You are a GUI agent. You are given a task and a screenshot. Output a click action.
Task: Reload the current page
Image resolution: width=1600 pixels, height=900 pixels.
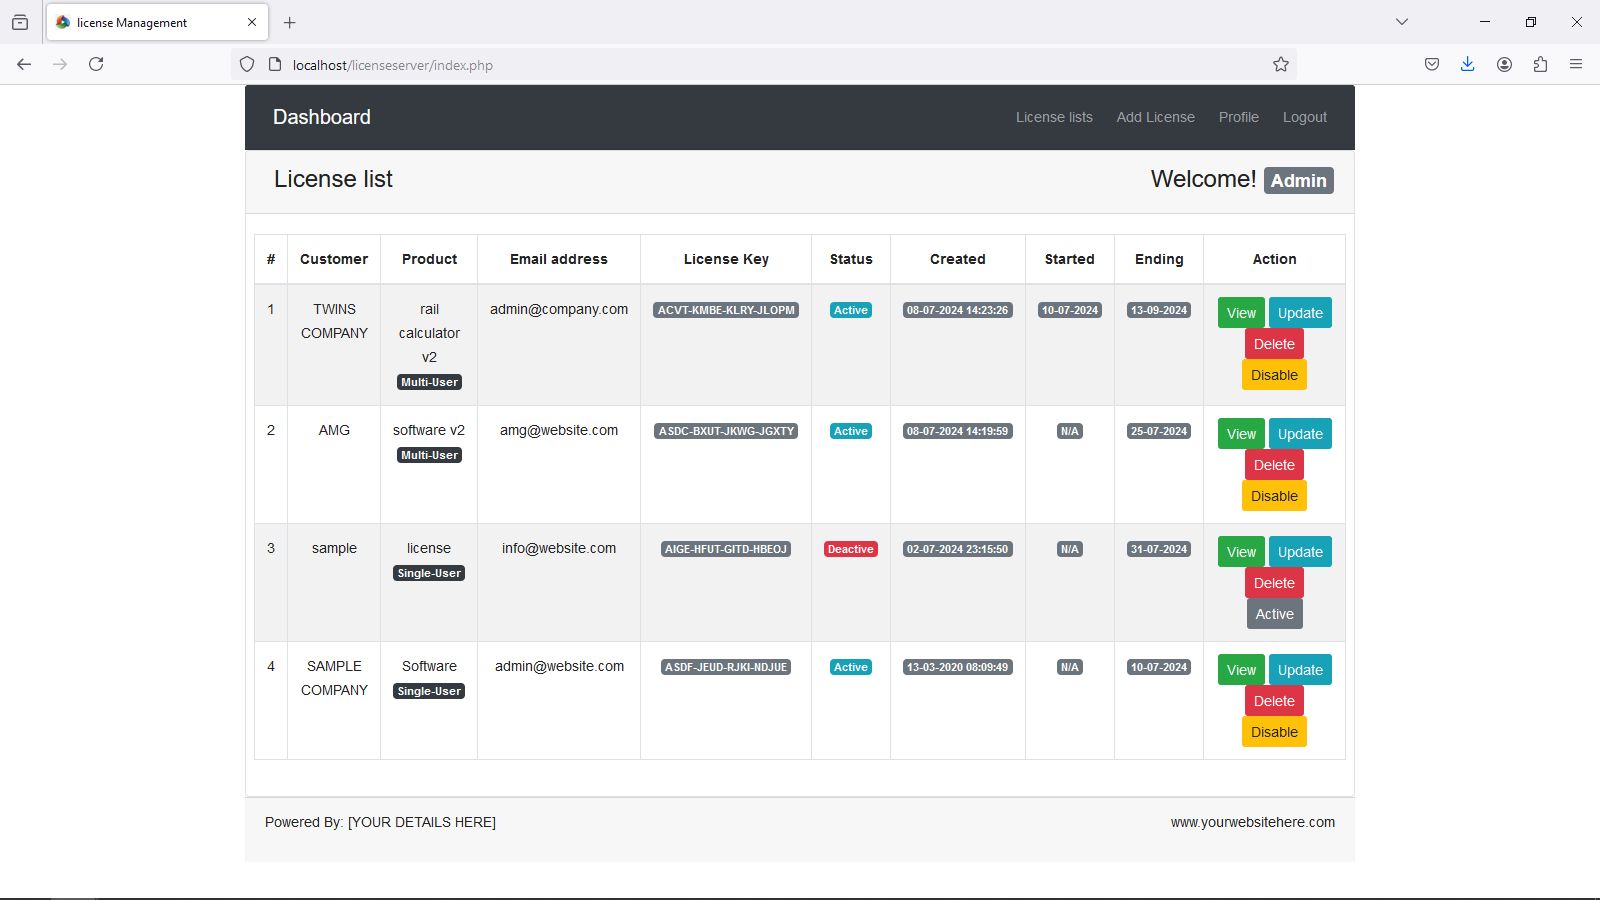96,64
